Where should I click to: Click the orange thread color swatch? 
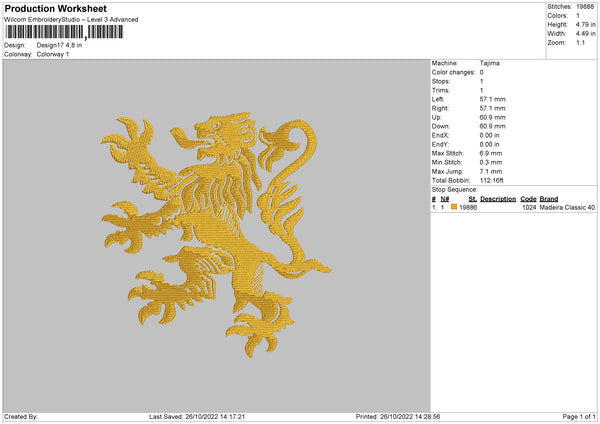[454, 207]
